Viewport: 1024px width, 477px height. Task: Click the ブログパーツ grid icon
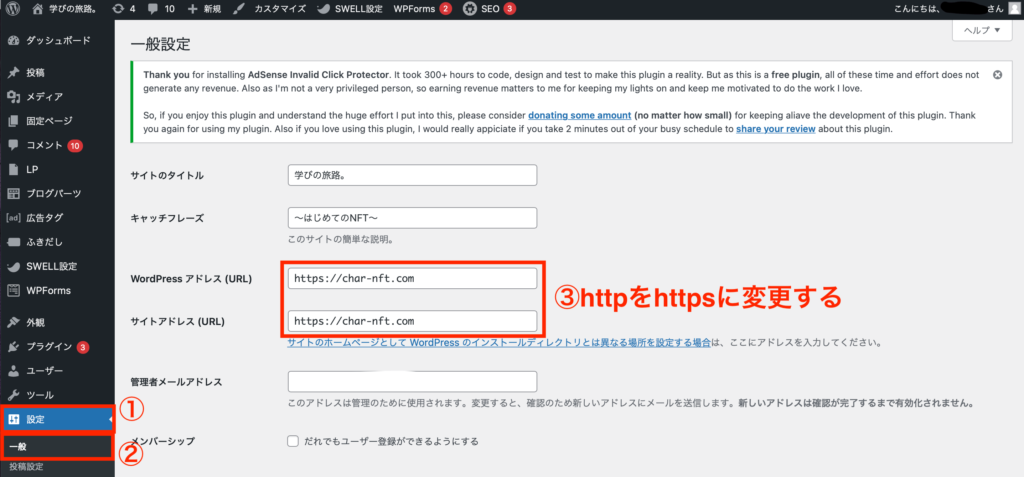coord(13,193)
